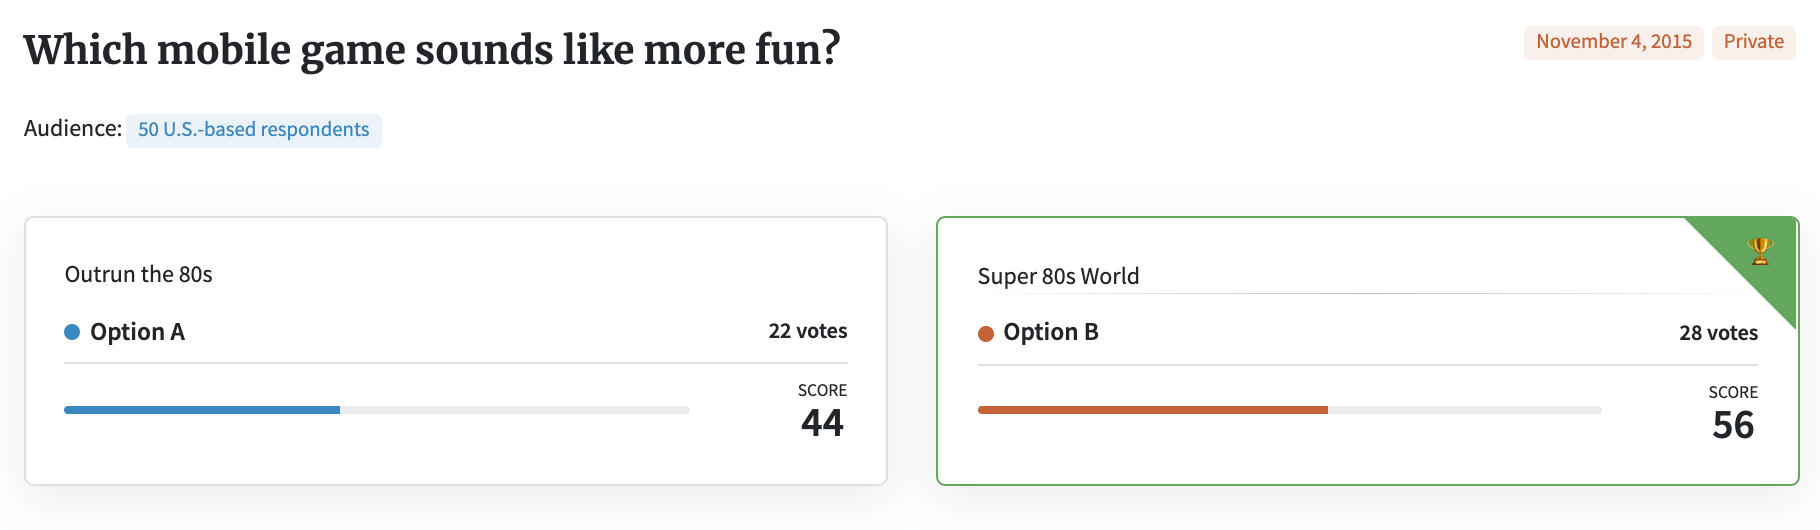Click the Audience label
The height and width of the screenshot is (530, 1820).
tap(73, 129)
